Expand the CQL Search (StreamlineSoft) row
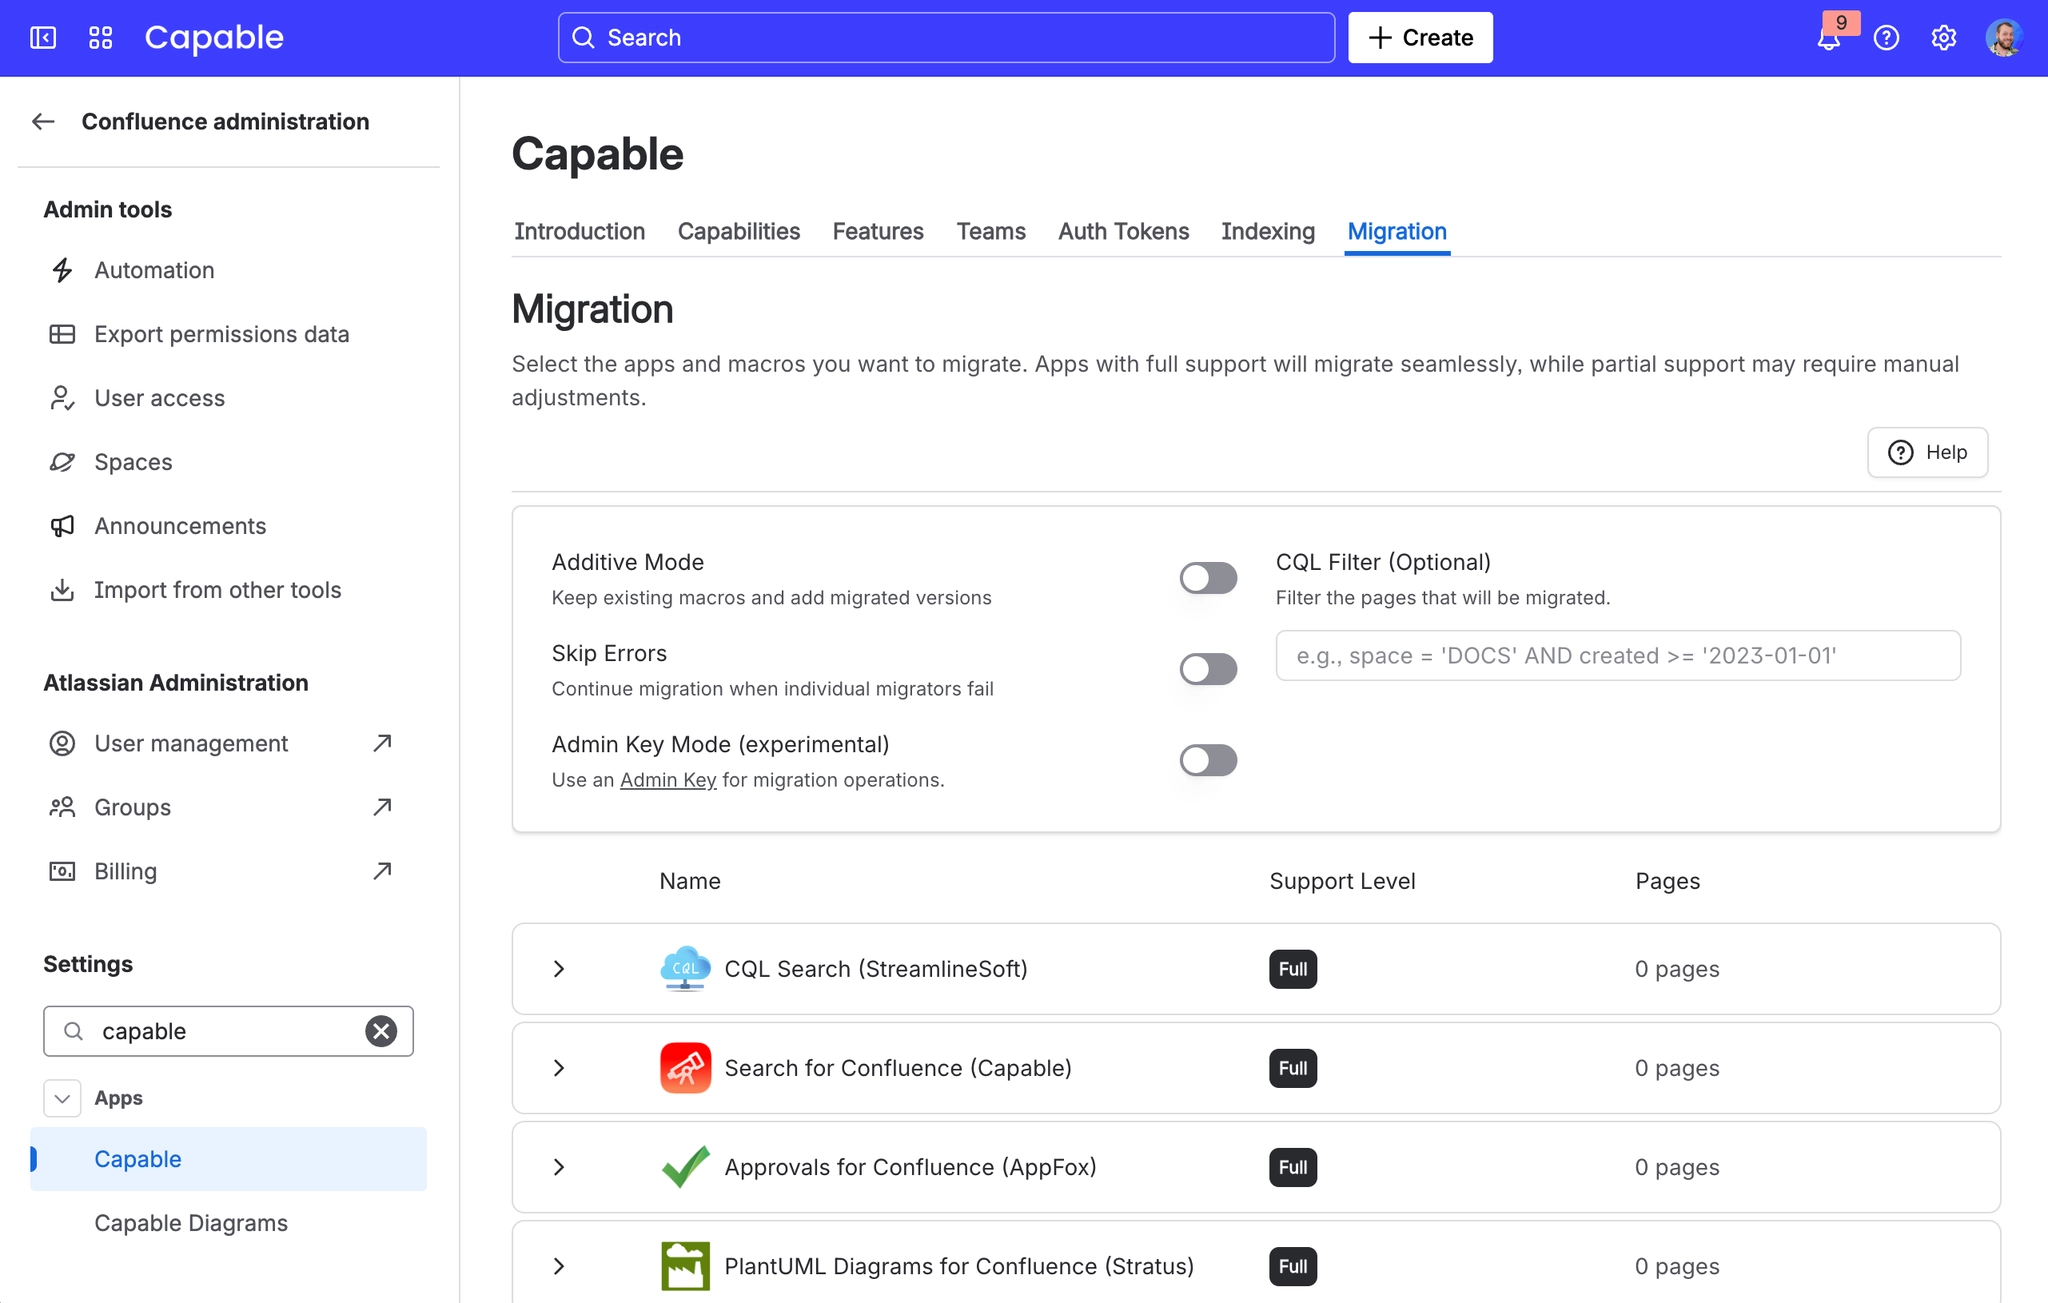The height and width of the screenshot is (1303, 2048). (558, 968)
